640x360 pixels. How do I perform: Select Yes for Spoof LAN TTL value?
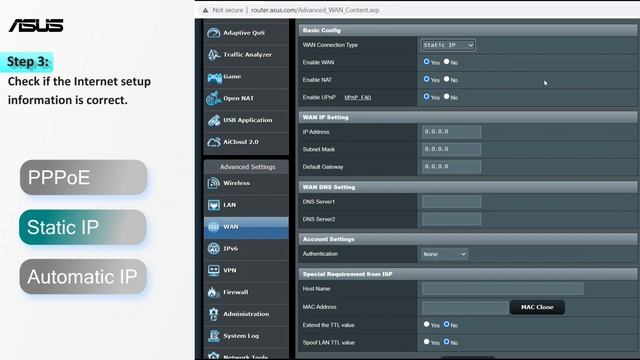pyautogui.click(x=427, y=342)
